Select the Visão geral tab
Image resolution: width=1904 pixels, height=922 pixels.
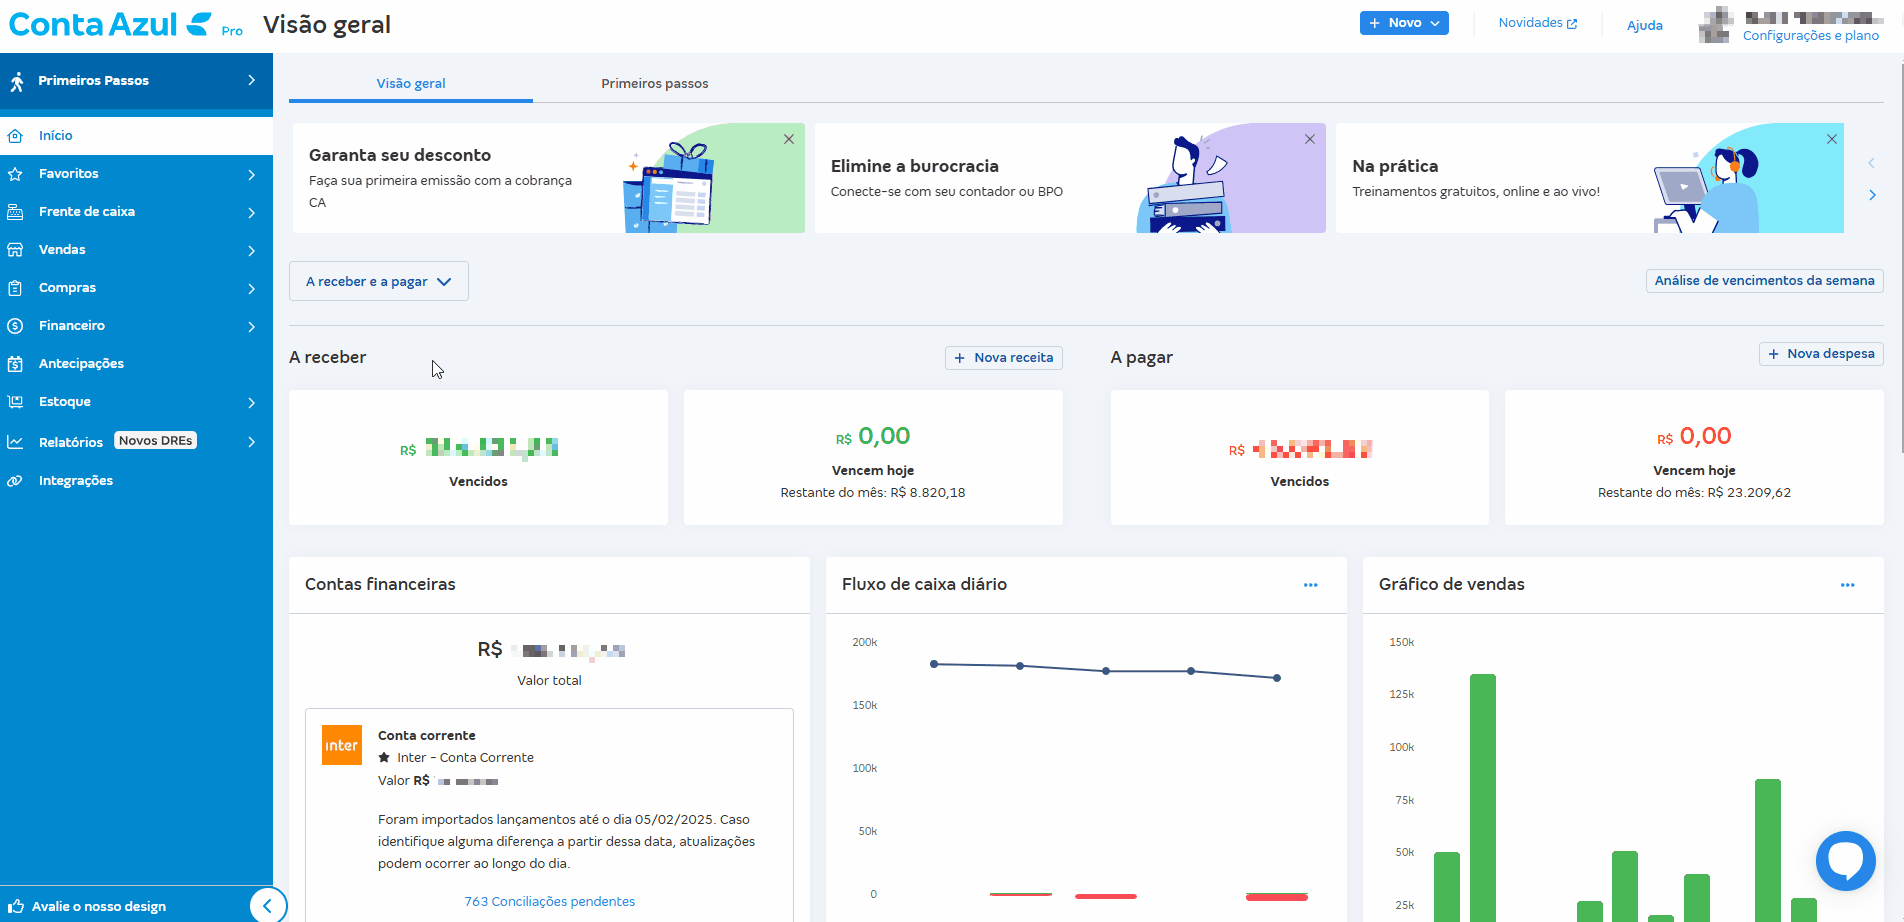point(410,84)
